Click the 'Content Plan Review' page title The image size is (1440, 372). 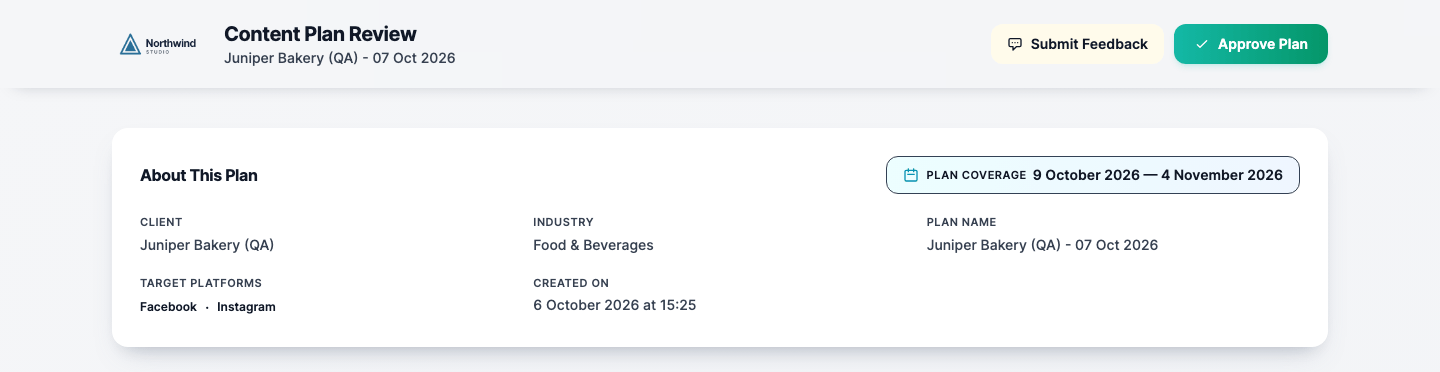(320, 34)
